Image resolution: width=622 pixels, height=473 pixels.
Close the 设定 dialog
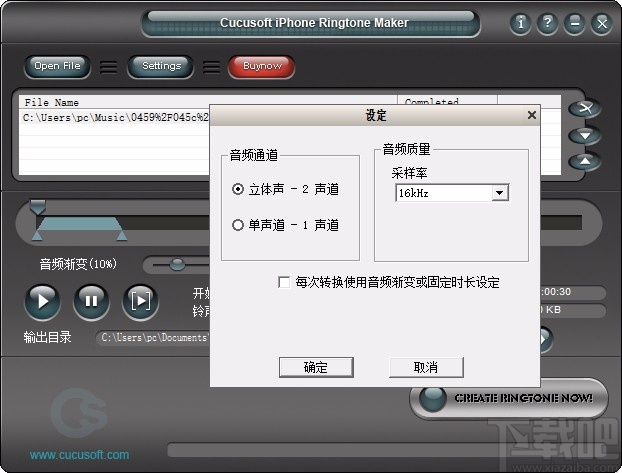(532, 115)
